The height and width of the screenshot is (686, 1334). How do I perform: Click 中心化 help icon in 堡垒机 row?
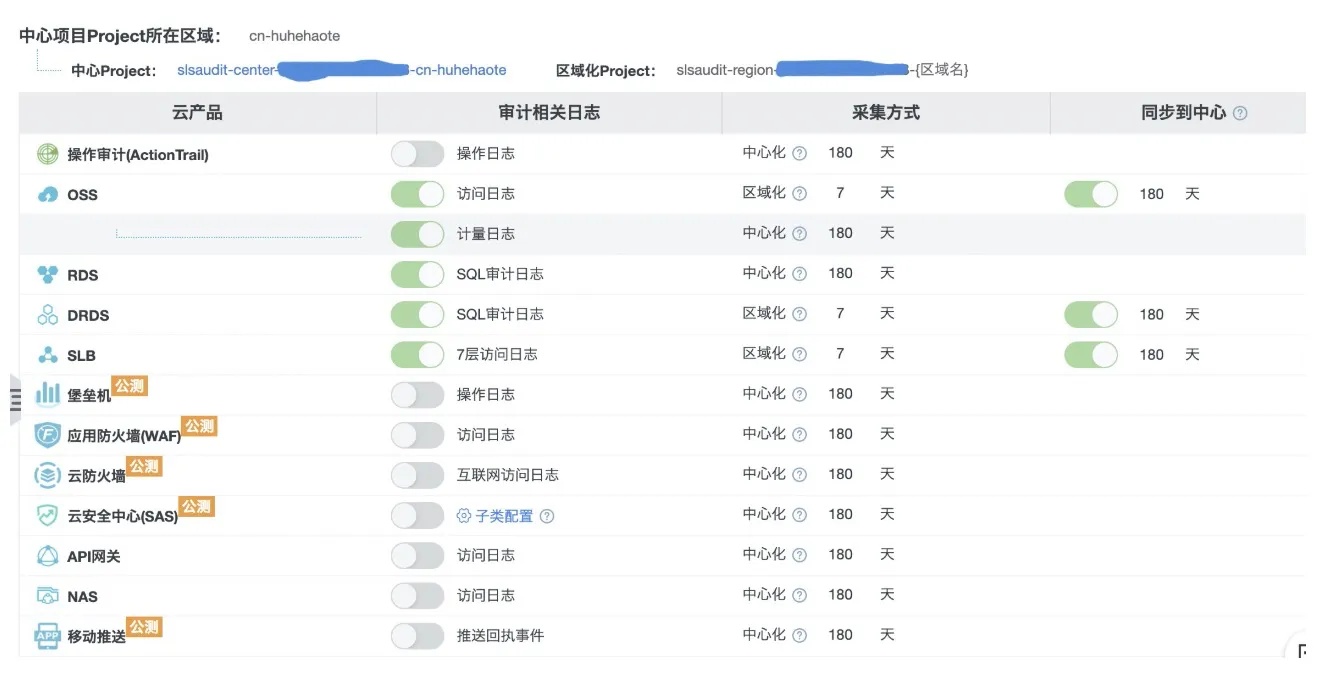799,394
